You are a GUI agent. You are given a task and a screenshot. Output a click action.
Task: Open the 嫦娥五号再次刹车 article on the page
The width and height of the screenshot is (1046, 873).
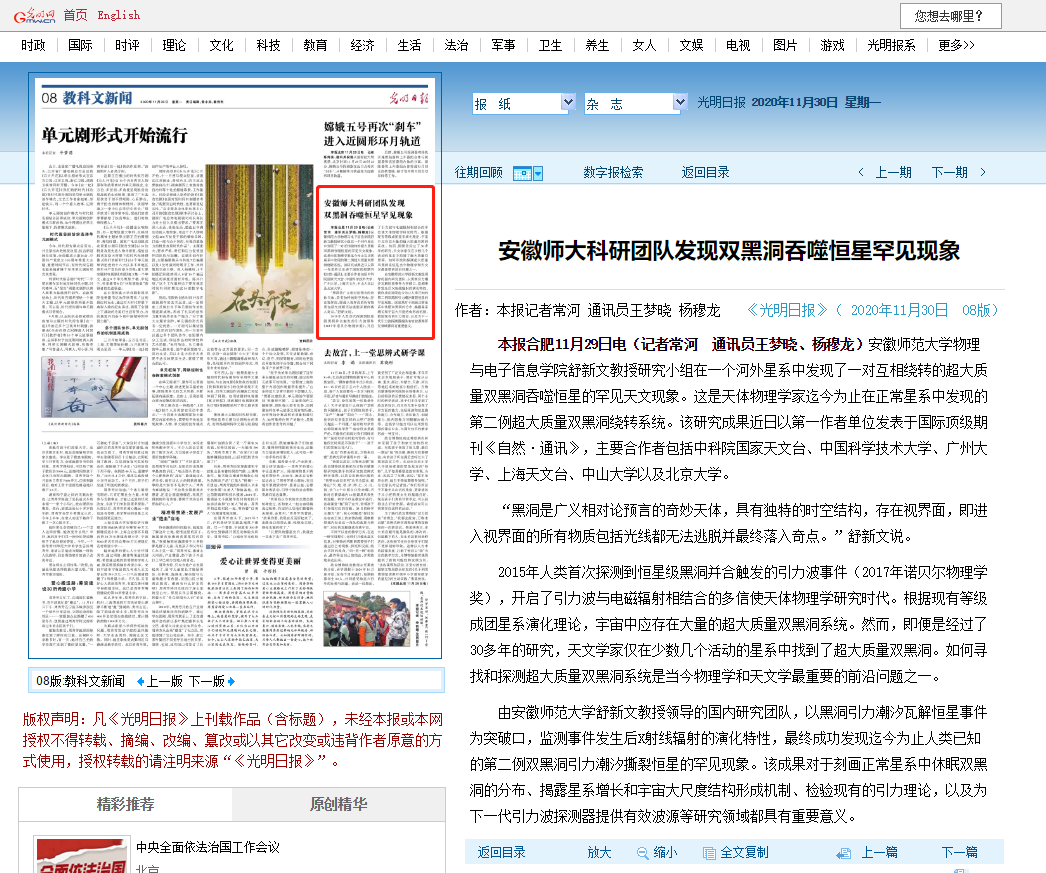coord(372,133)
